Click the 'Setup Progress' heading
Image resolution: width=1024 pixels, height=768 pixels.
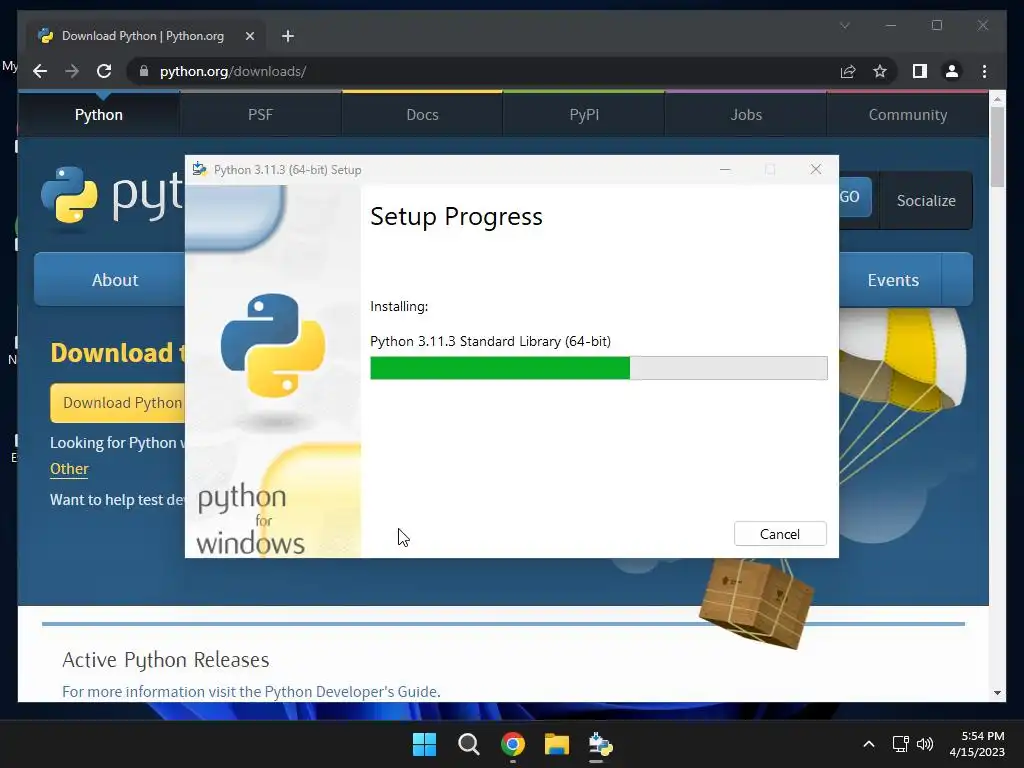[456, 216]
